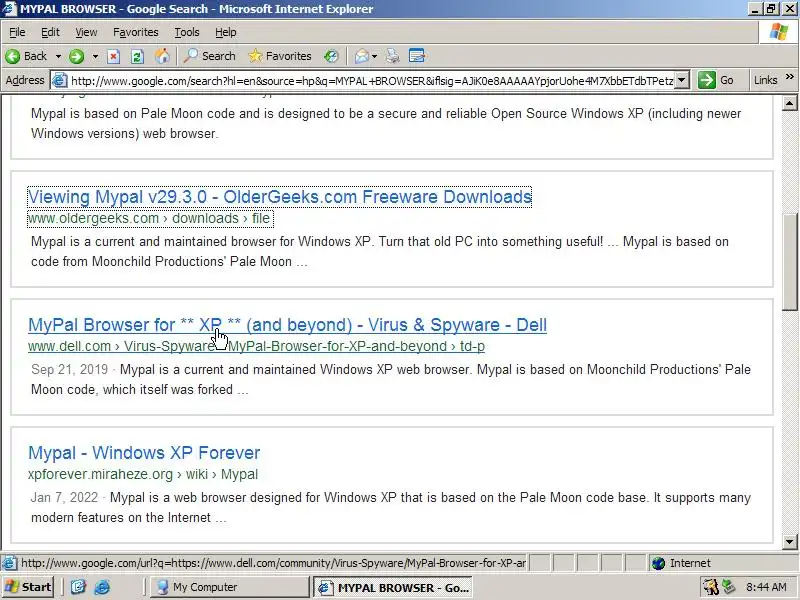Screen dimensions: 800x600
Task: Expand the Address bar dropdown list
Action: [x=682, y=81]
